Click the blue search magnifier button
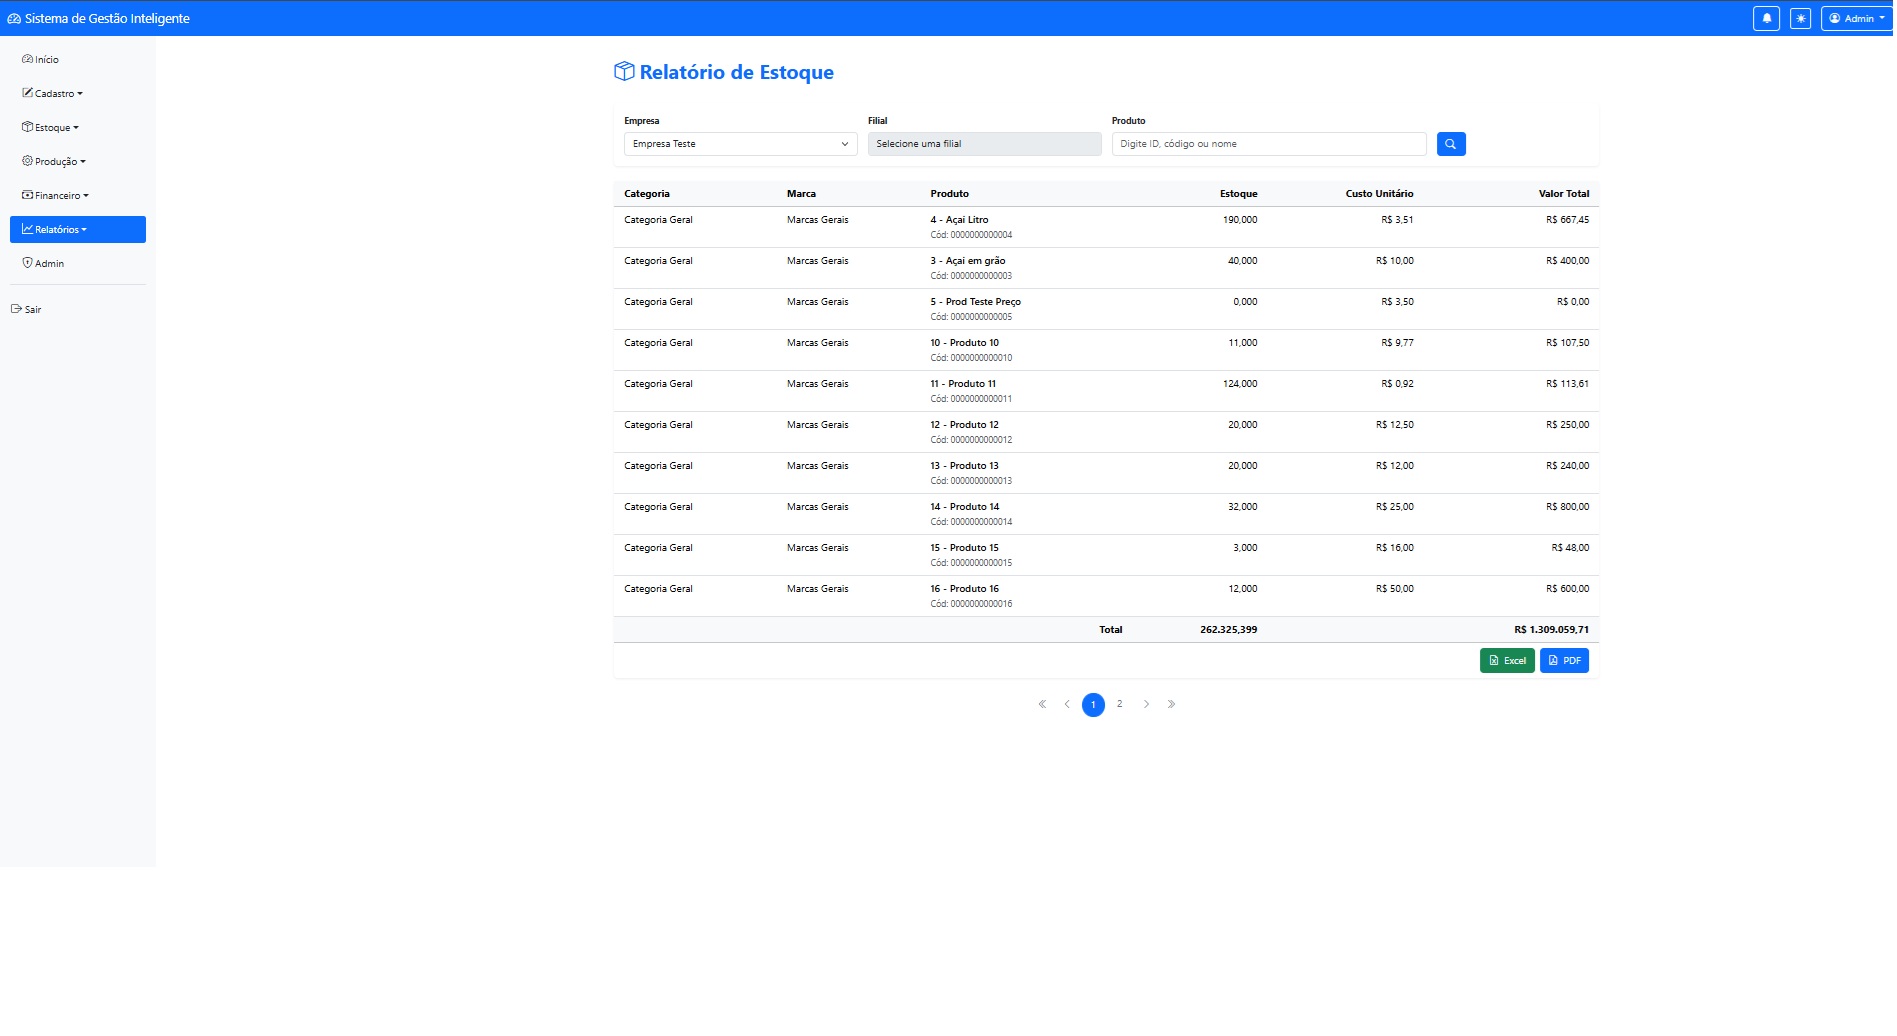This screenshot has width=1897, height=1036. point(1450,144)
